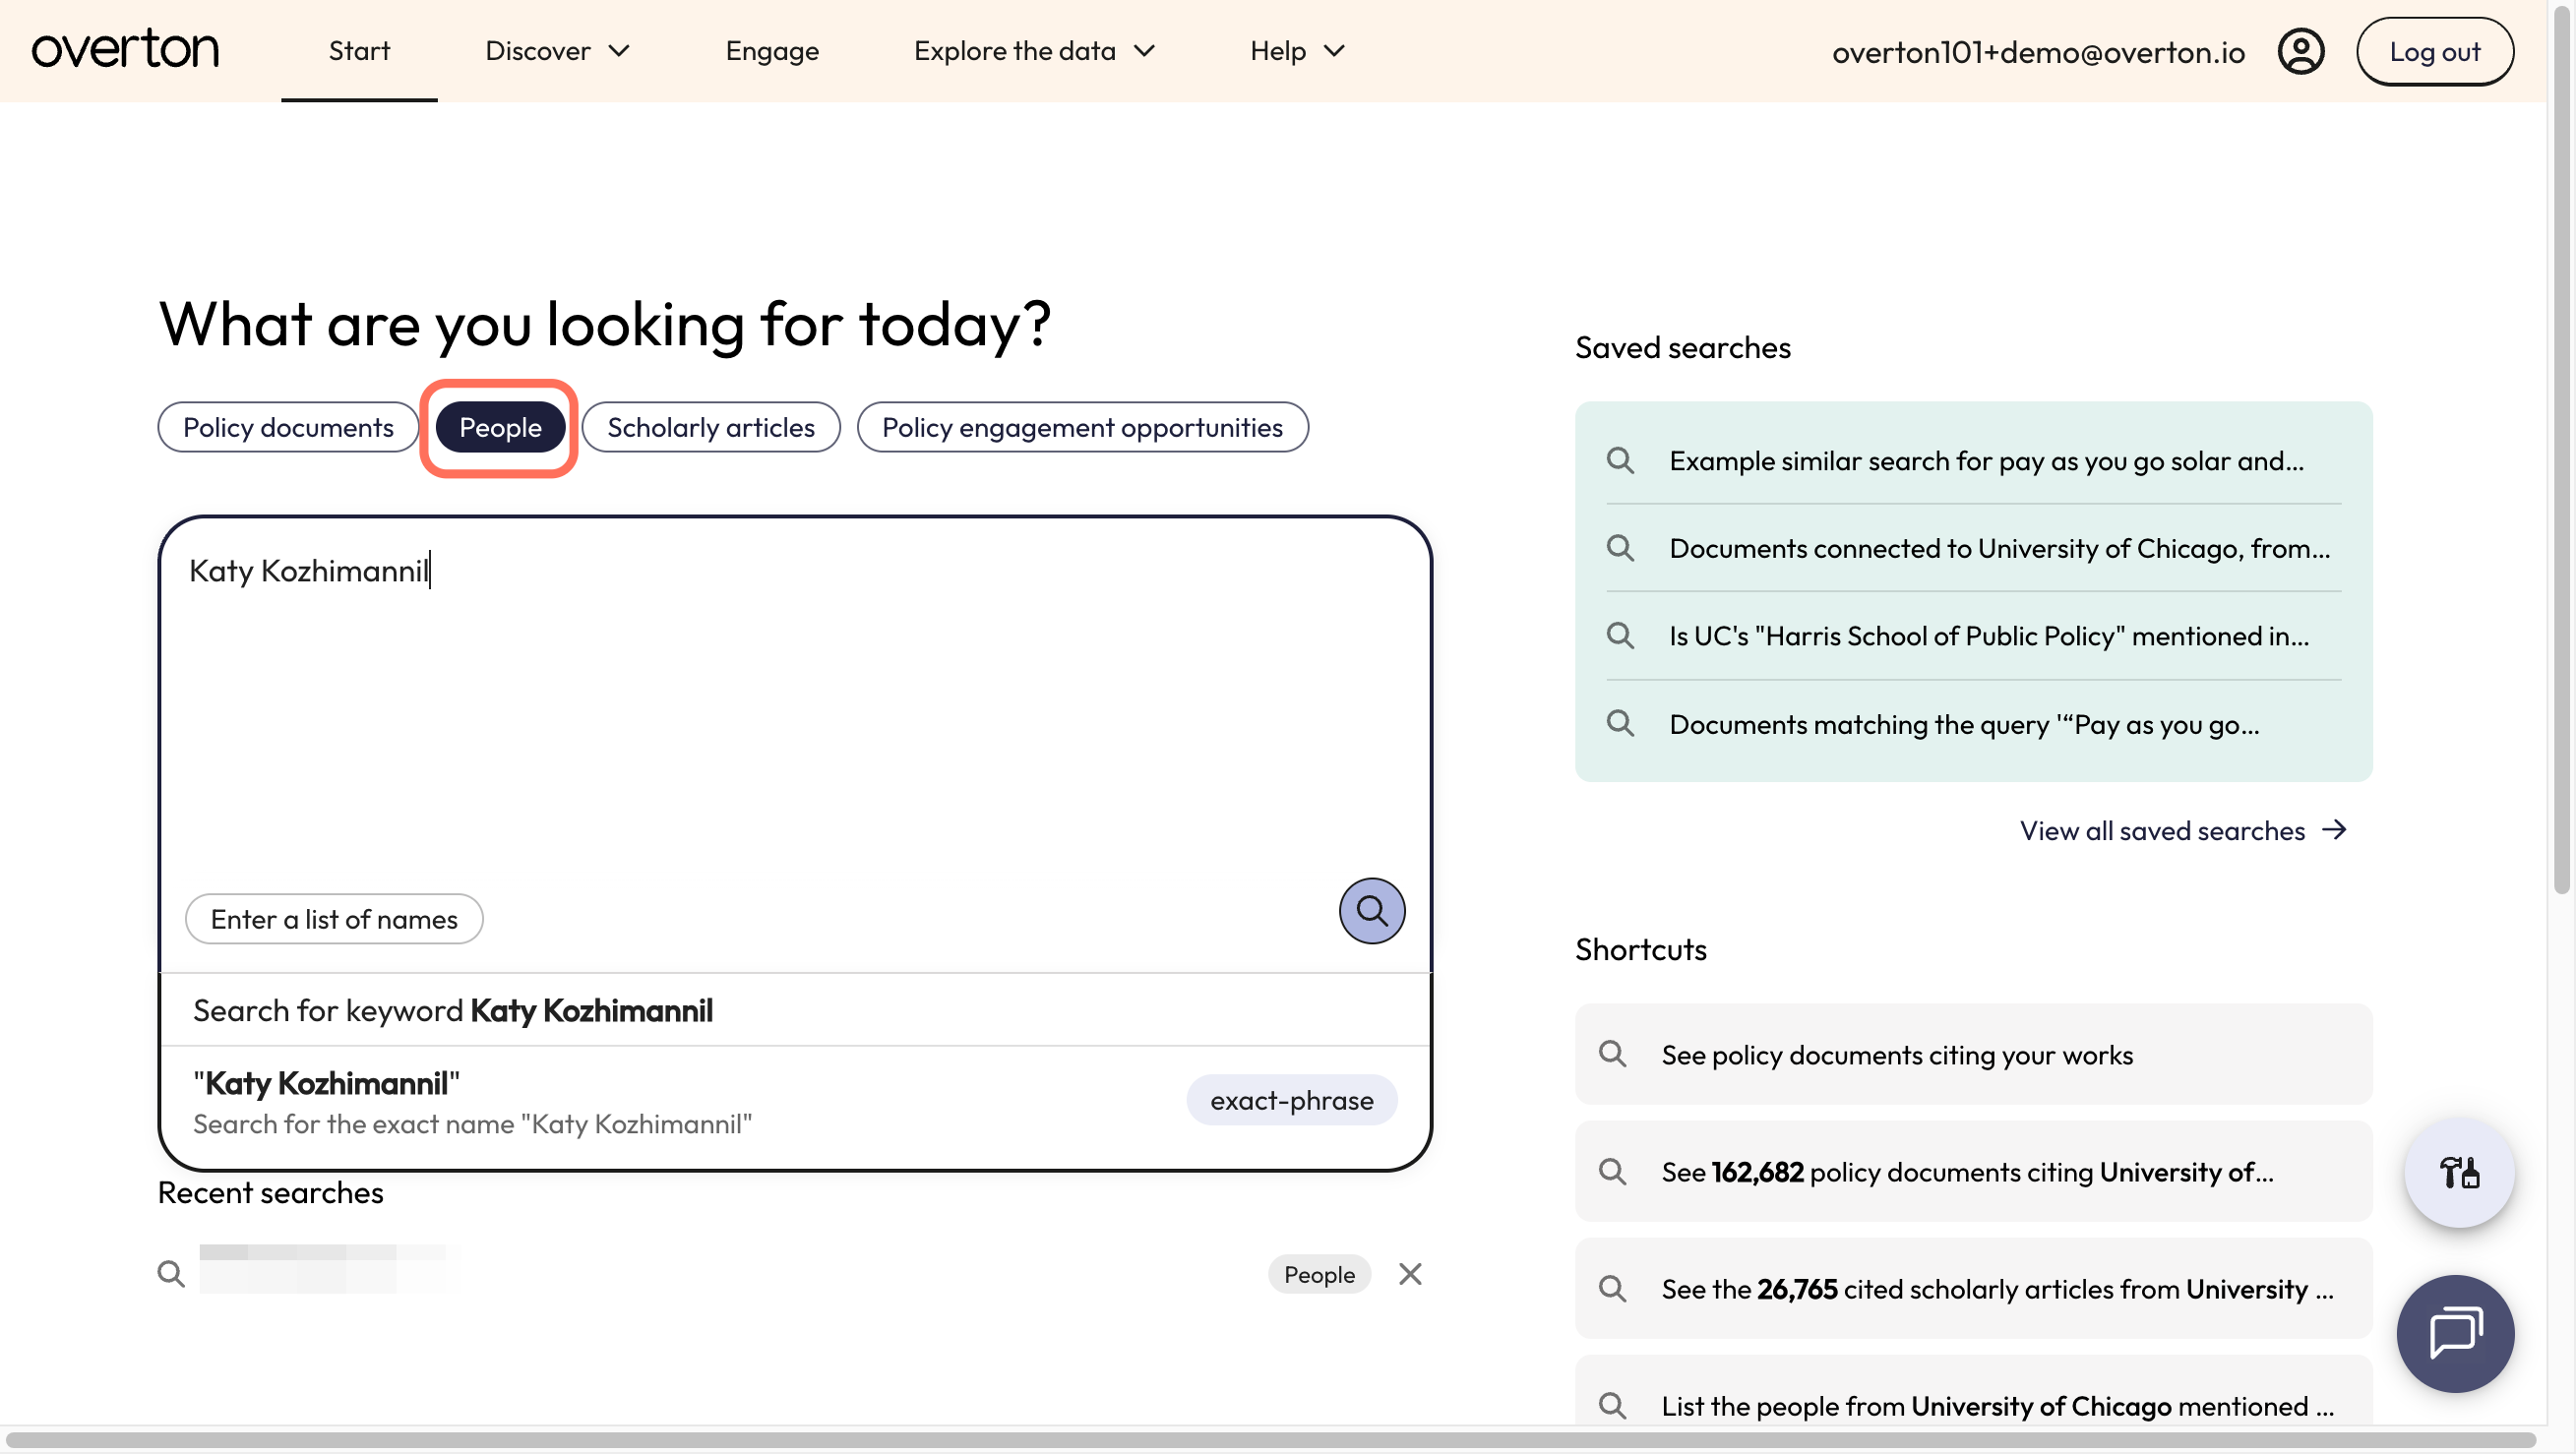Screen dimensions: 2576x1454
Task: Remove the recent search with X icon
Action: tap(1410, 1273)
